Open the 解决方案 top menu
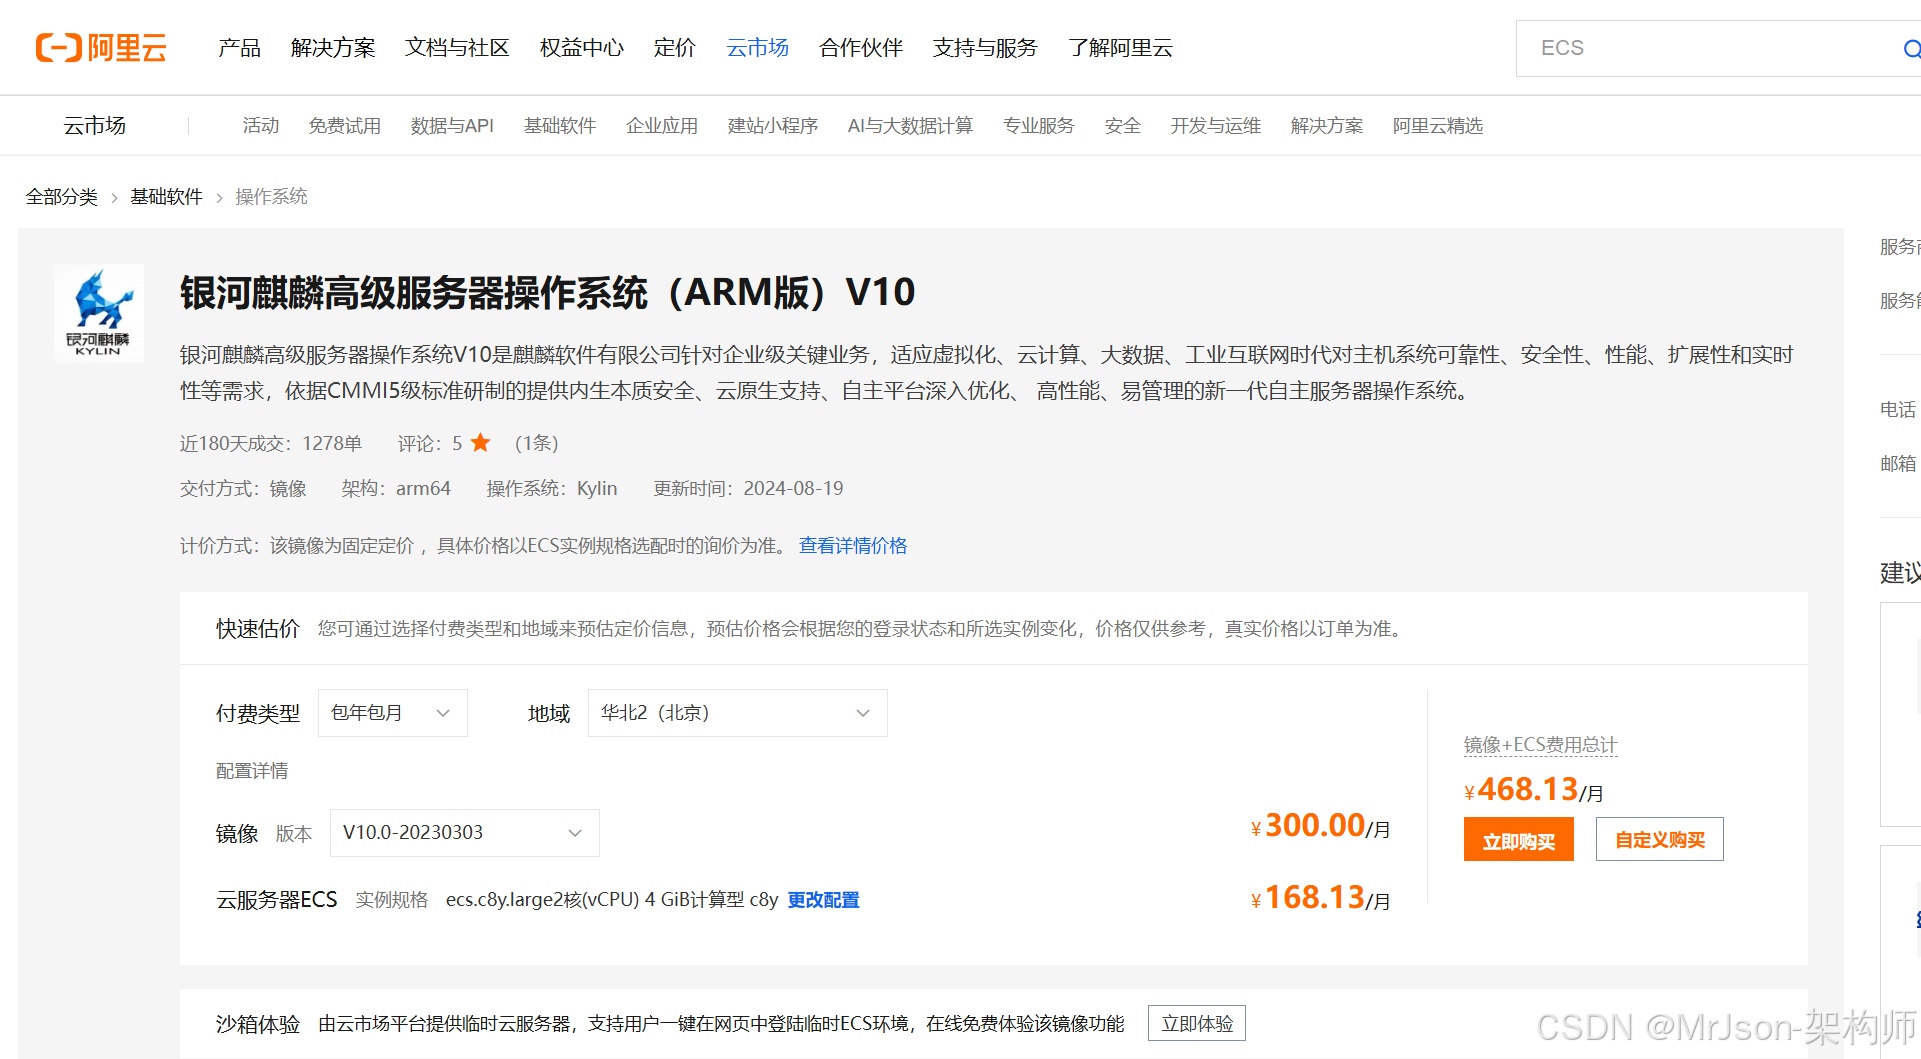Viewport: 1921px width, 1059px height. click(x=333, y=48)
